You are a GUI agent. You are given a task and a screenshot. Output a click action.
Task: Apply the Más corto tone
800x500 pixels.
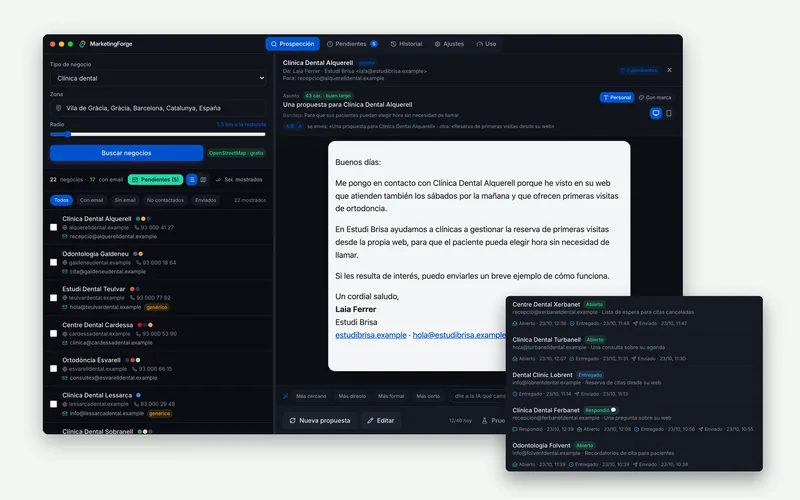coord(428,396)
